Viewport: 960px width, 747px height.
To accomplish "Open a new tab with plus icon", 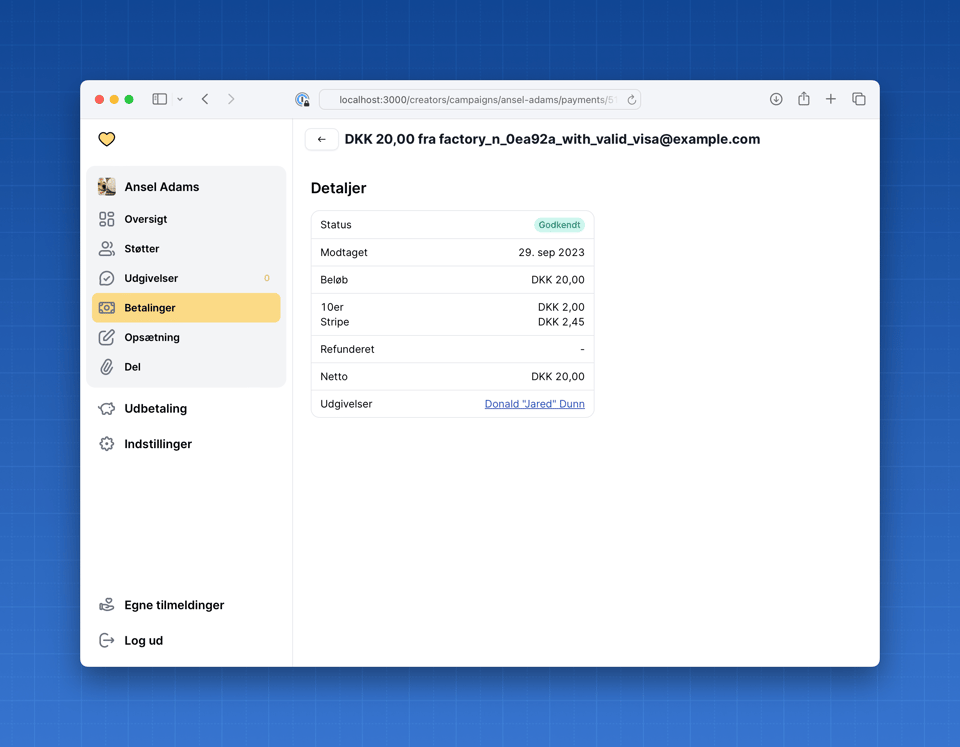I will [x=831, y=99].
